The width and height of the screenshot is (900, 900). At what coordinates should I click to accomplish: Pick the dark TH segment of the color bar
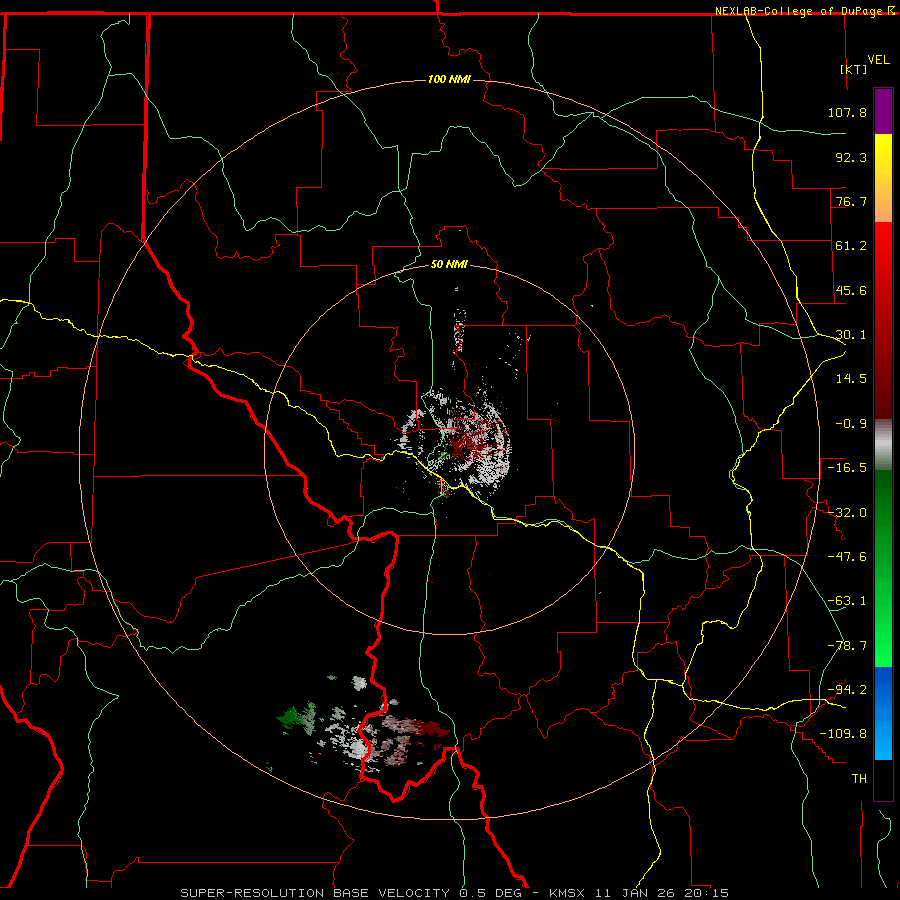click(883, 779)
